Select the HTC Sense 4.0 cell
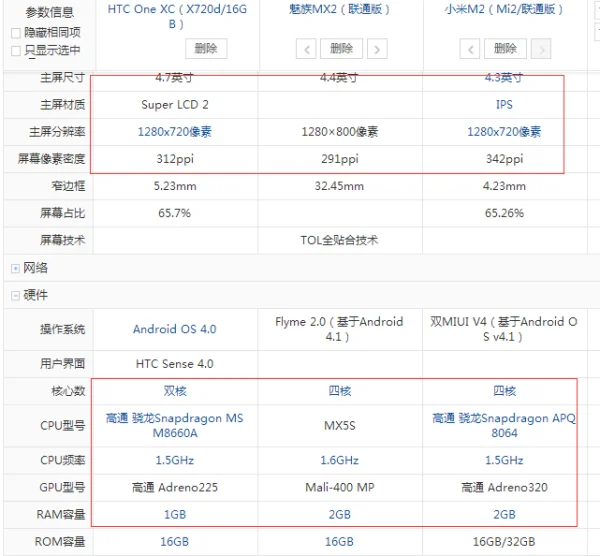Screen dimensions: 600x556 tap(174, 364)
